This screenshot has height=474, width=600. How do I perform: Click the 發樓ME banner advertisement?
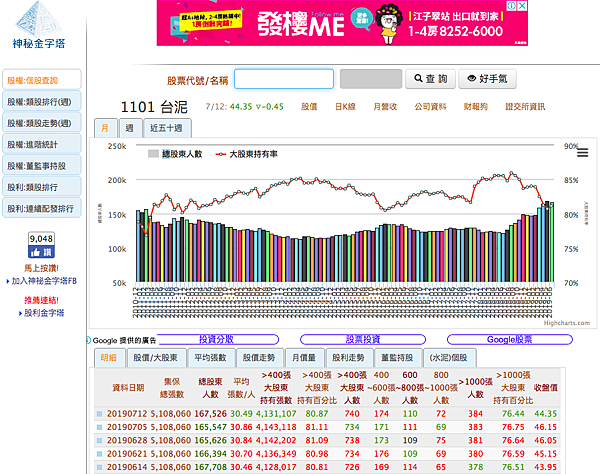[x=342, y=23]
